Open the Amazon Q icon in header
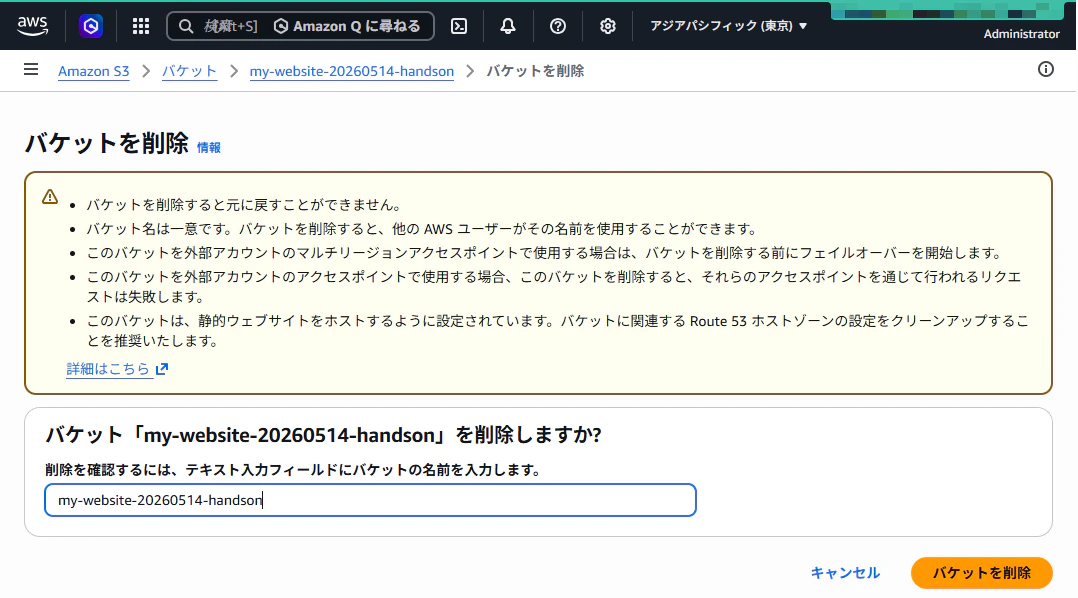Screen dimensions: 1078x598 click(x=91, y=25)
